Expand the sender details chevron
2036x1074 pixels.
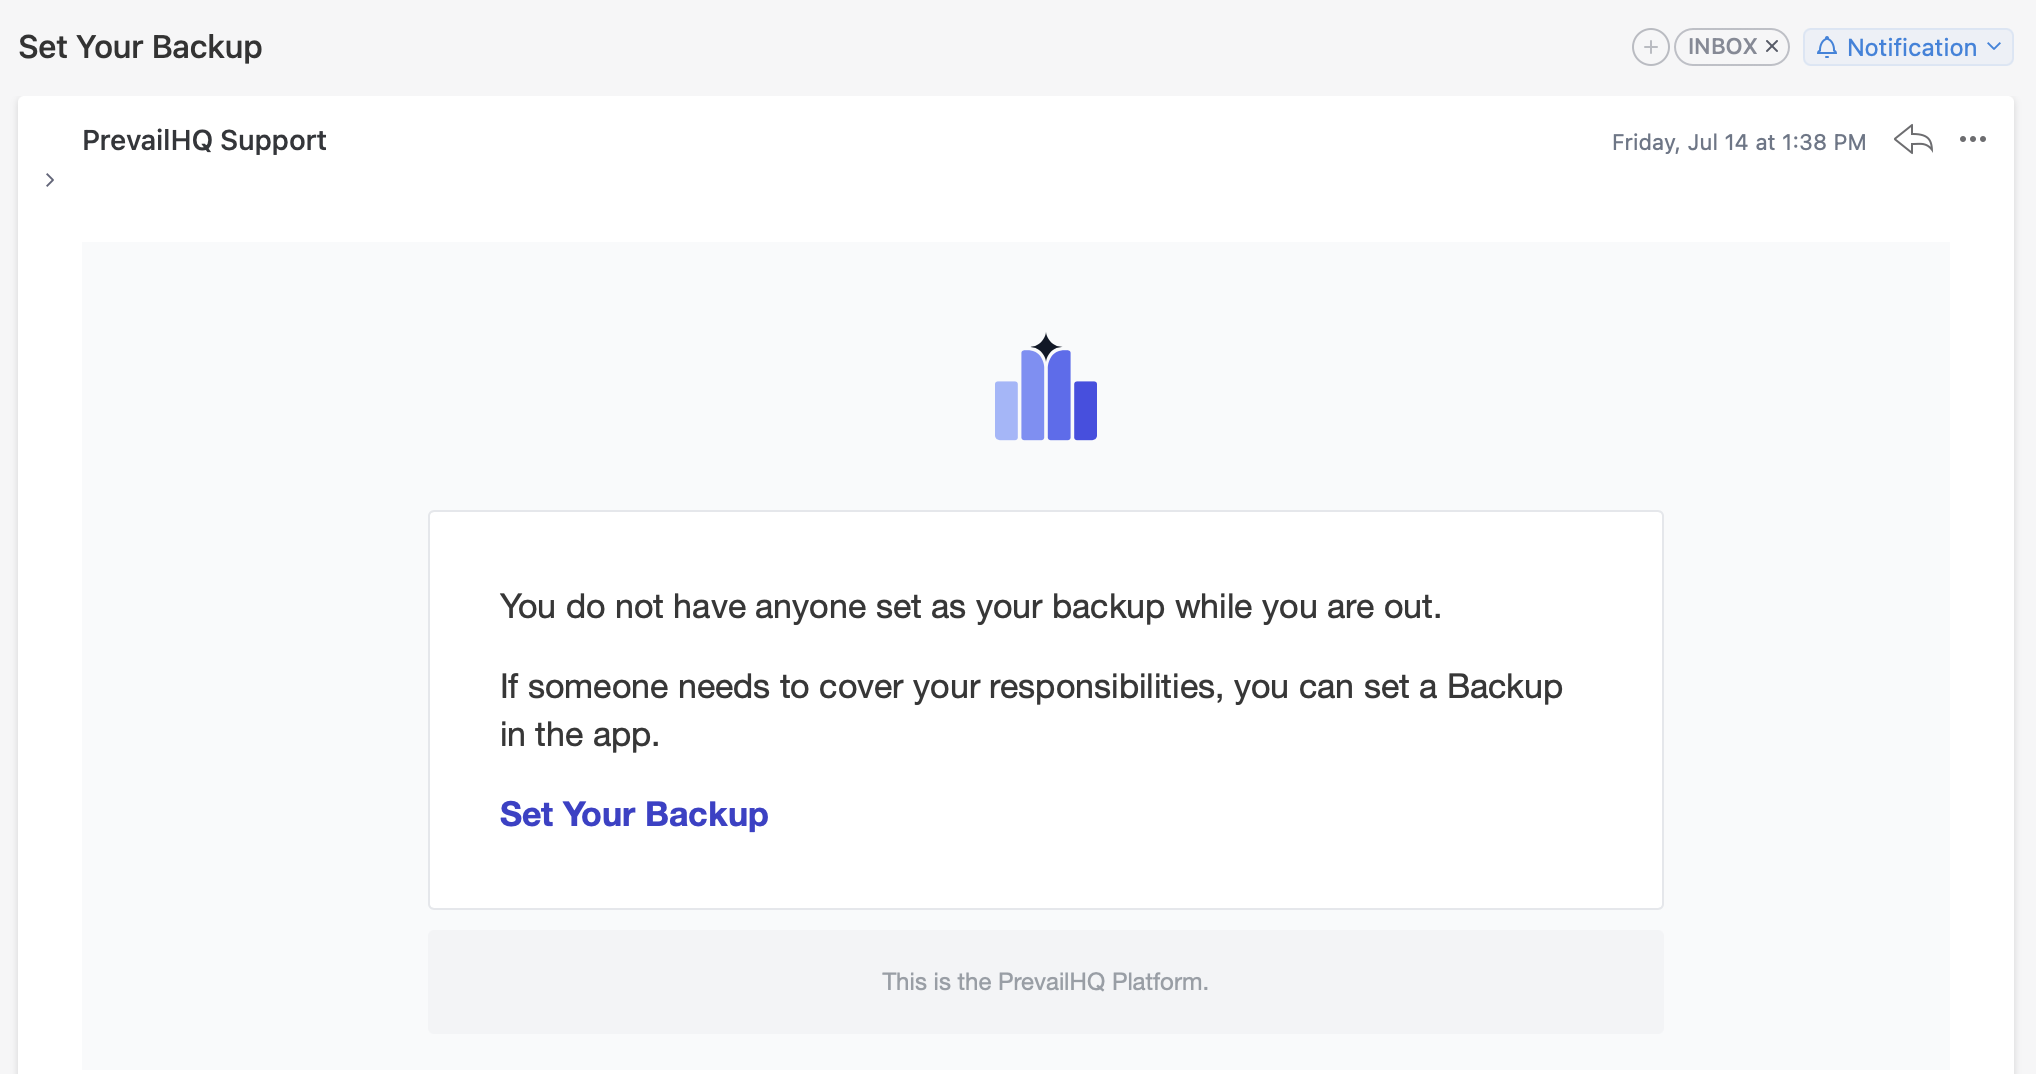(x=50, y=180)
